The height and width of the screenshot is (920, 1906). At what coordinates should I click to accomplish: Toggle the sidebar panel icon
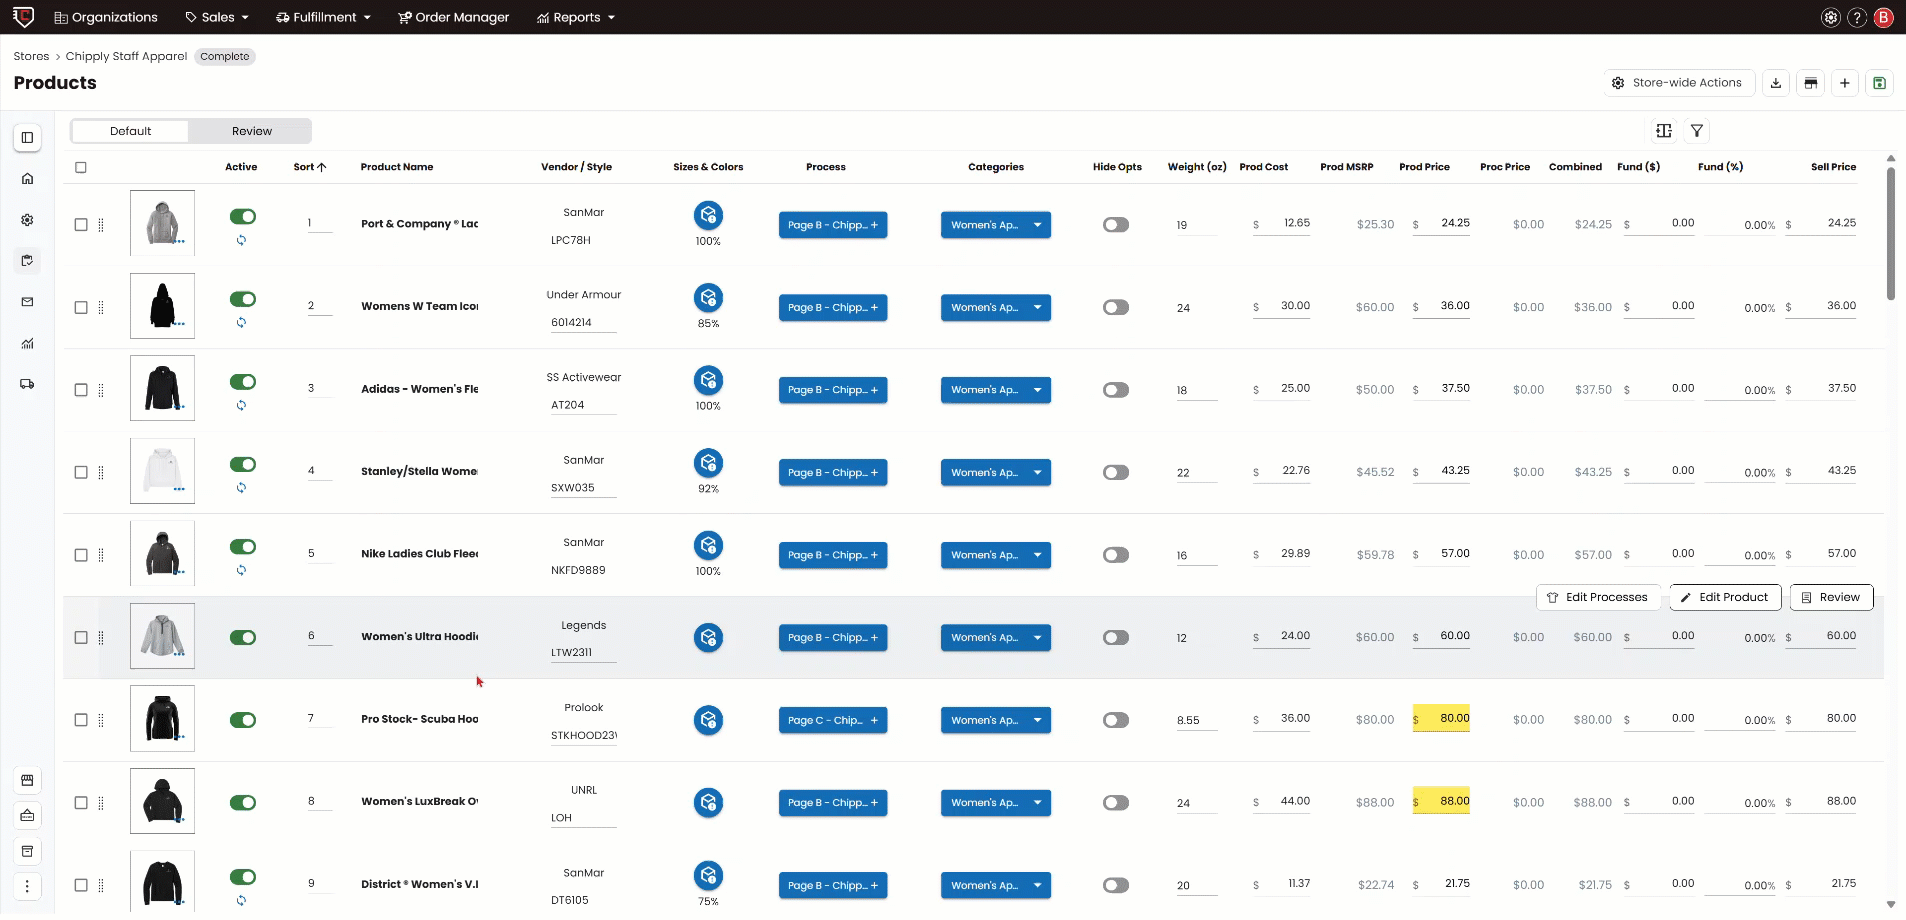27,138
